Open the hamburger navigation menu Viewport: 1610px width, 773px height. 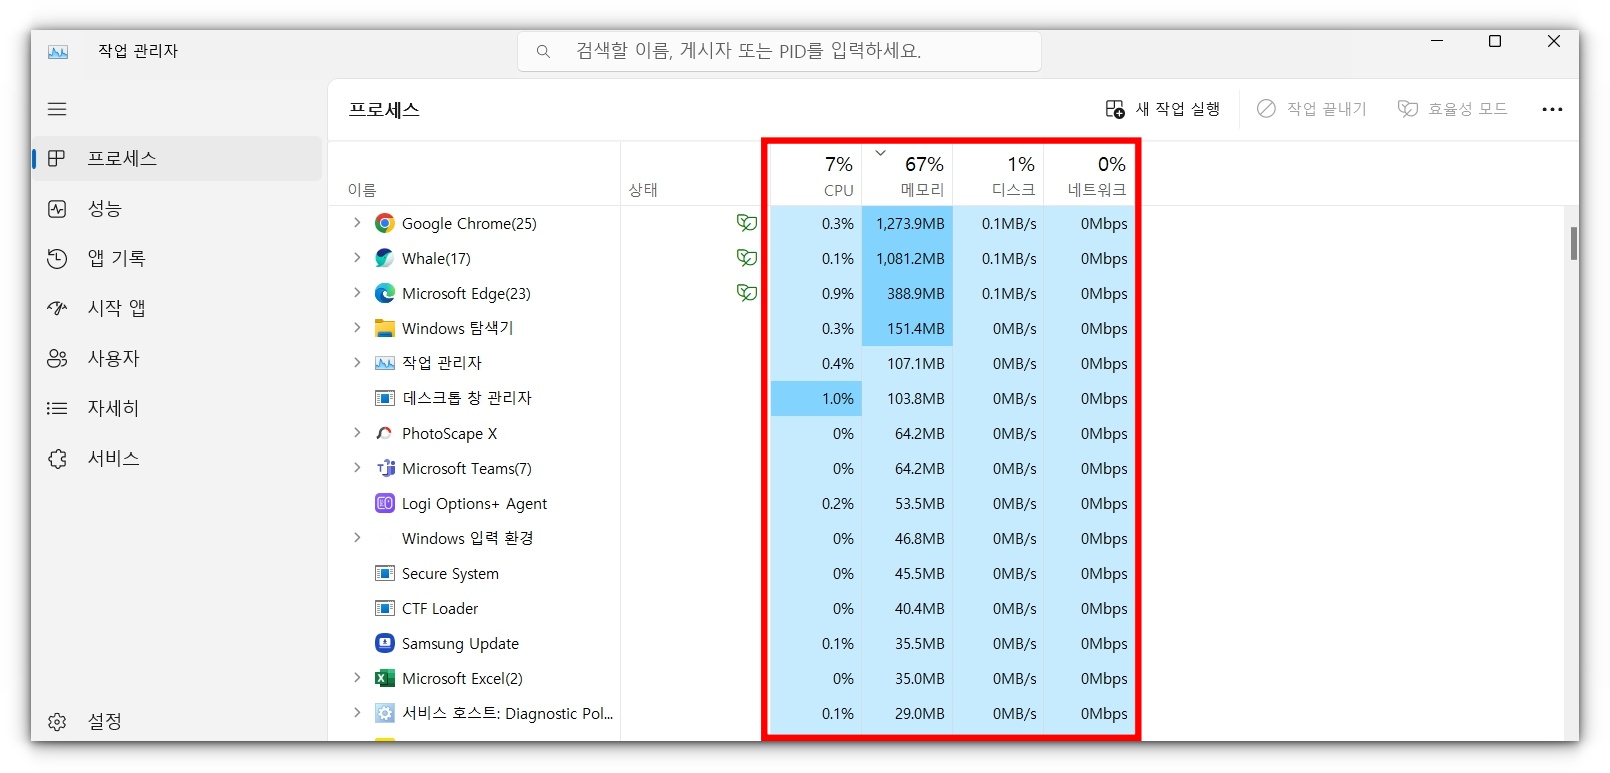coord(57,109)
